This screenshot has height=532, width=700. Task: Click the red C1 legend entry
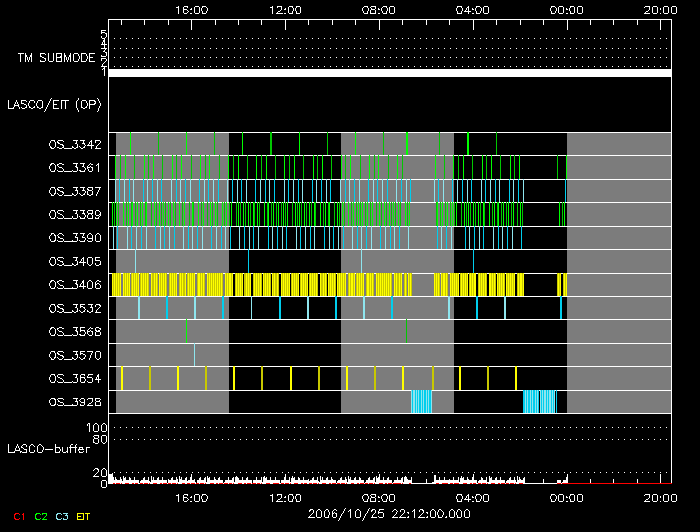tap(18, 517)
